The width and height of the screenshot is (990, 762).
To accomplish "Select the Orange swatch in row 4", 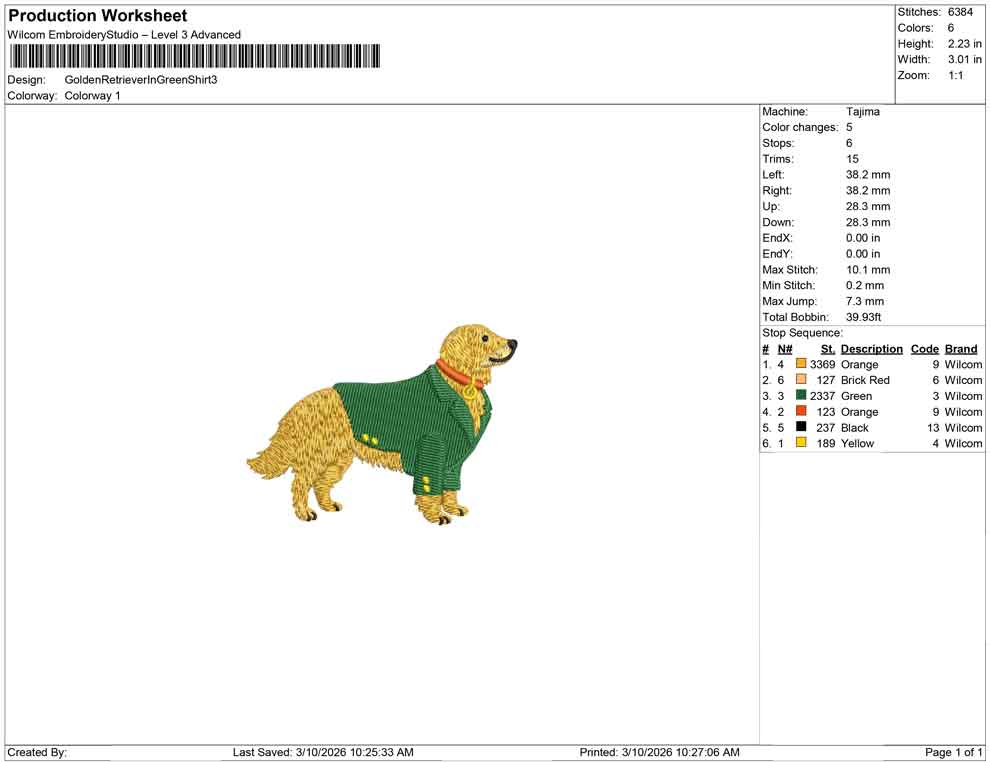I will pos(799,412).
